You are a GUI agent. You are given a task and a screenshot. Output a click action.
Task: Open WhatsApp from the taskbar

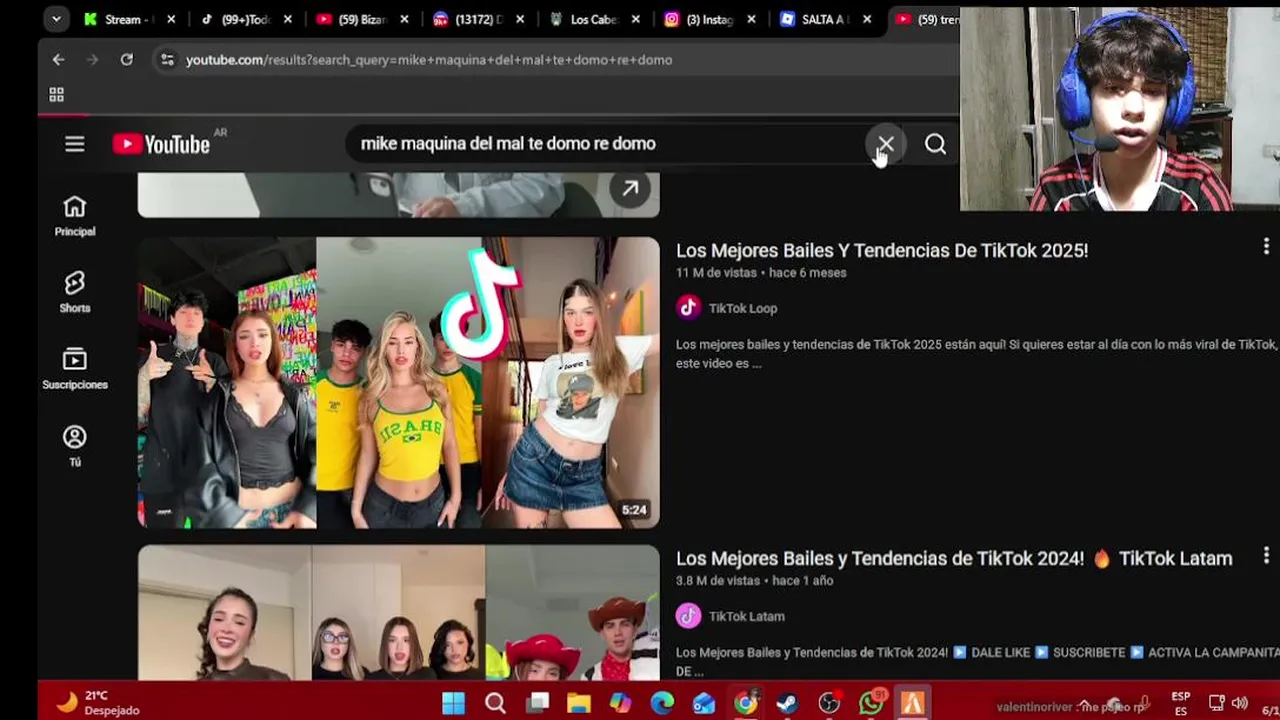871,703
